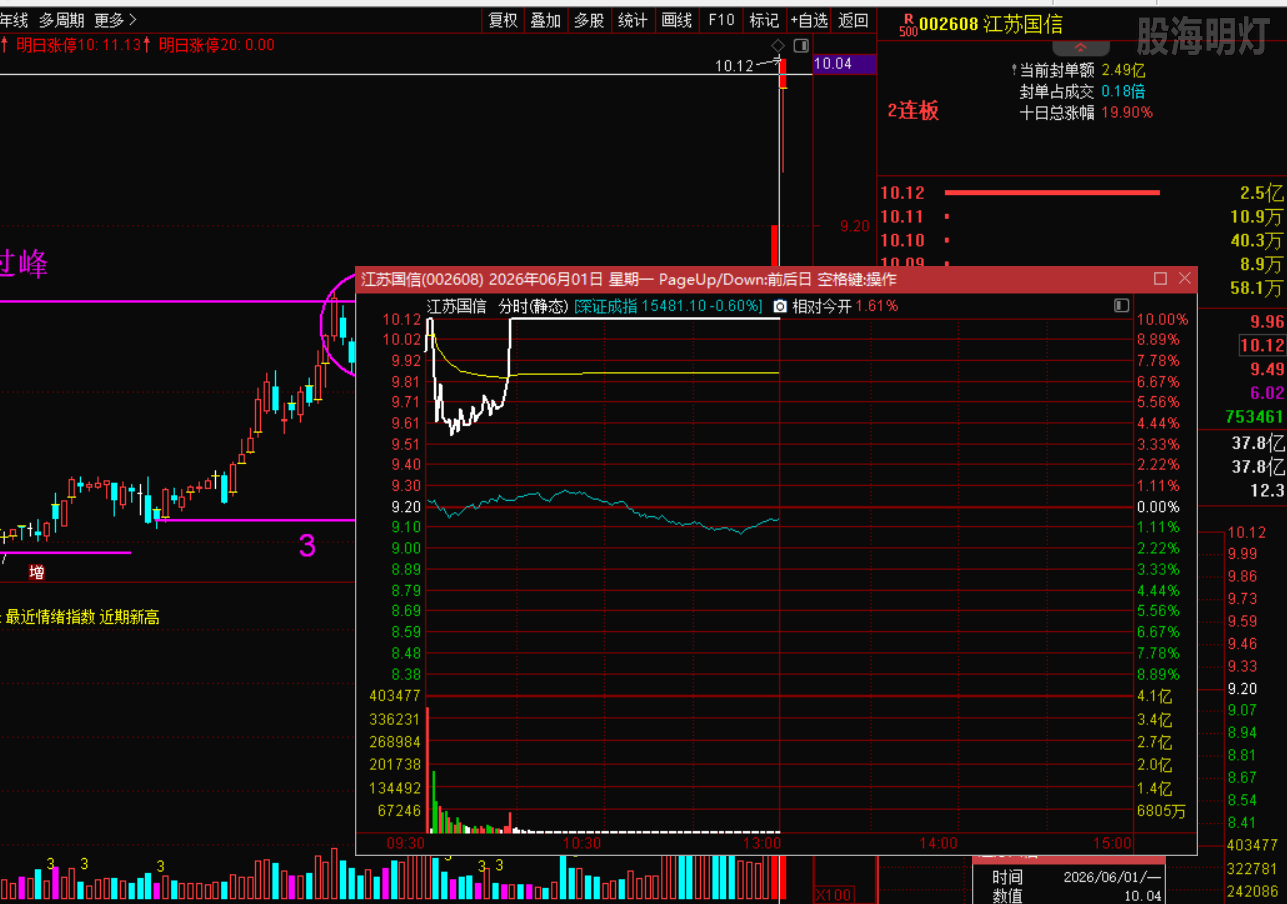The width and height of the screenshot is (1287, 904).
Task: Select the 当前封单额 2.49亿 value
Action: click(x=1123, y=70)
